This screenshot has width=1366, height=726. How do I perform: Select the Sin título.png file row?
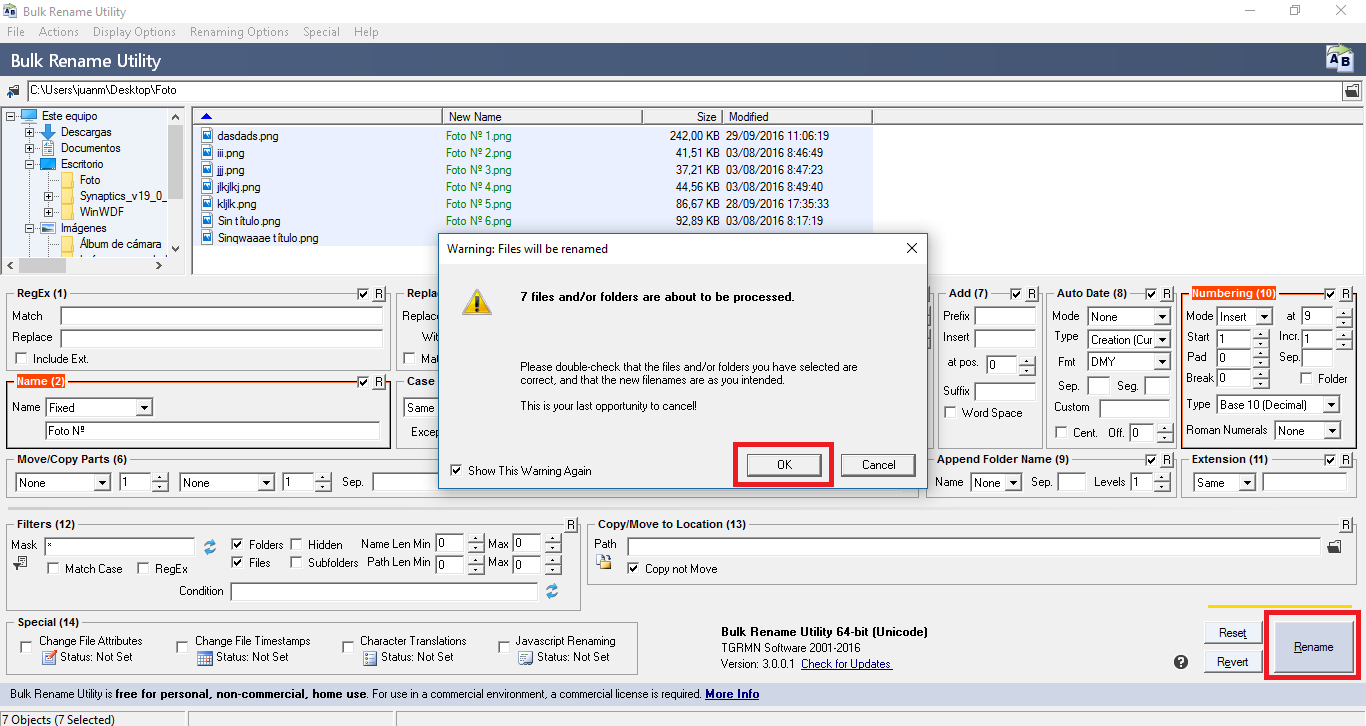point(533,221)
